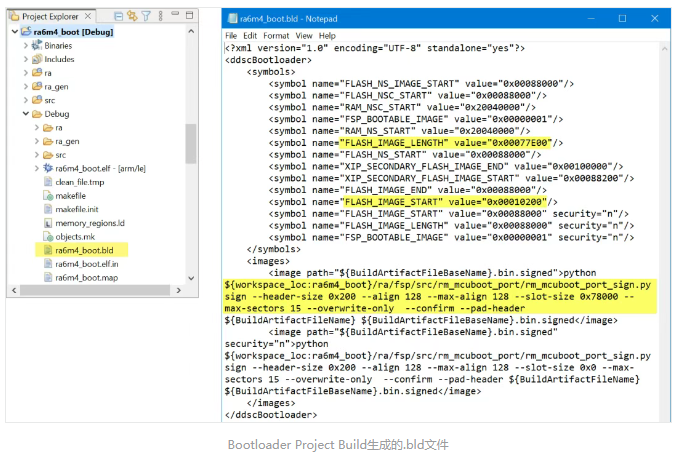Image resolution: width=678 pixels, height=467 pixels.
Task: Click the Project Explorer horizontal scrollbar thumb
Action: [95, 291]
